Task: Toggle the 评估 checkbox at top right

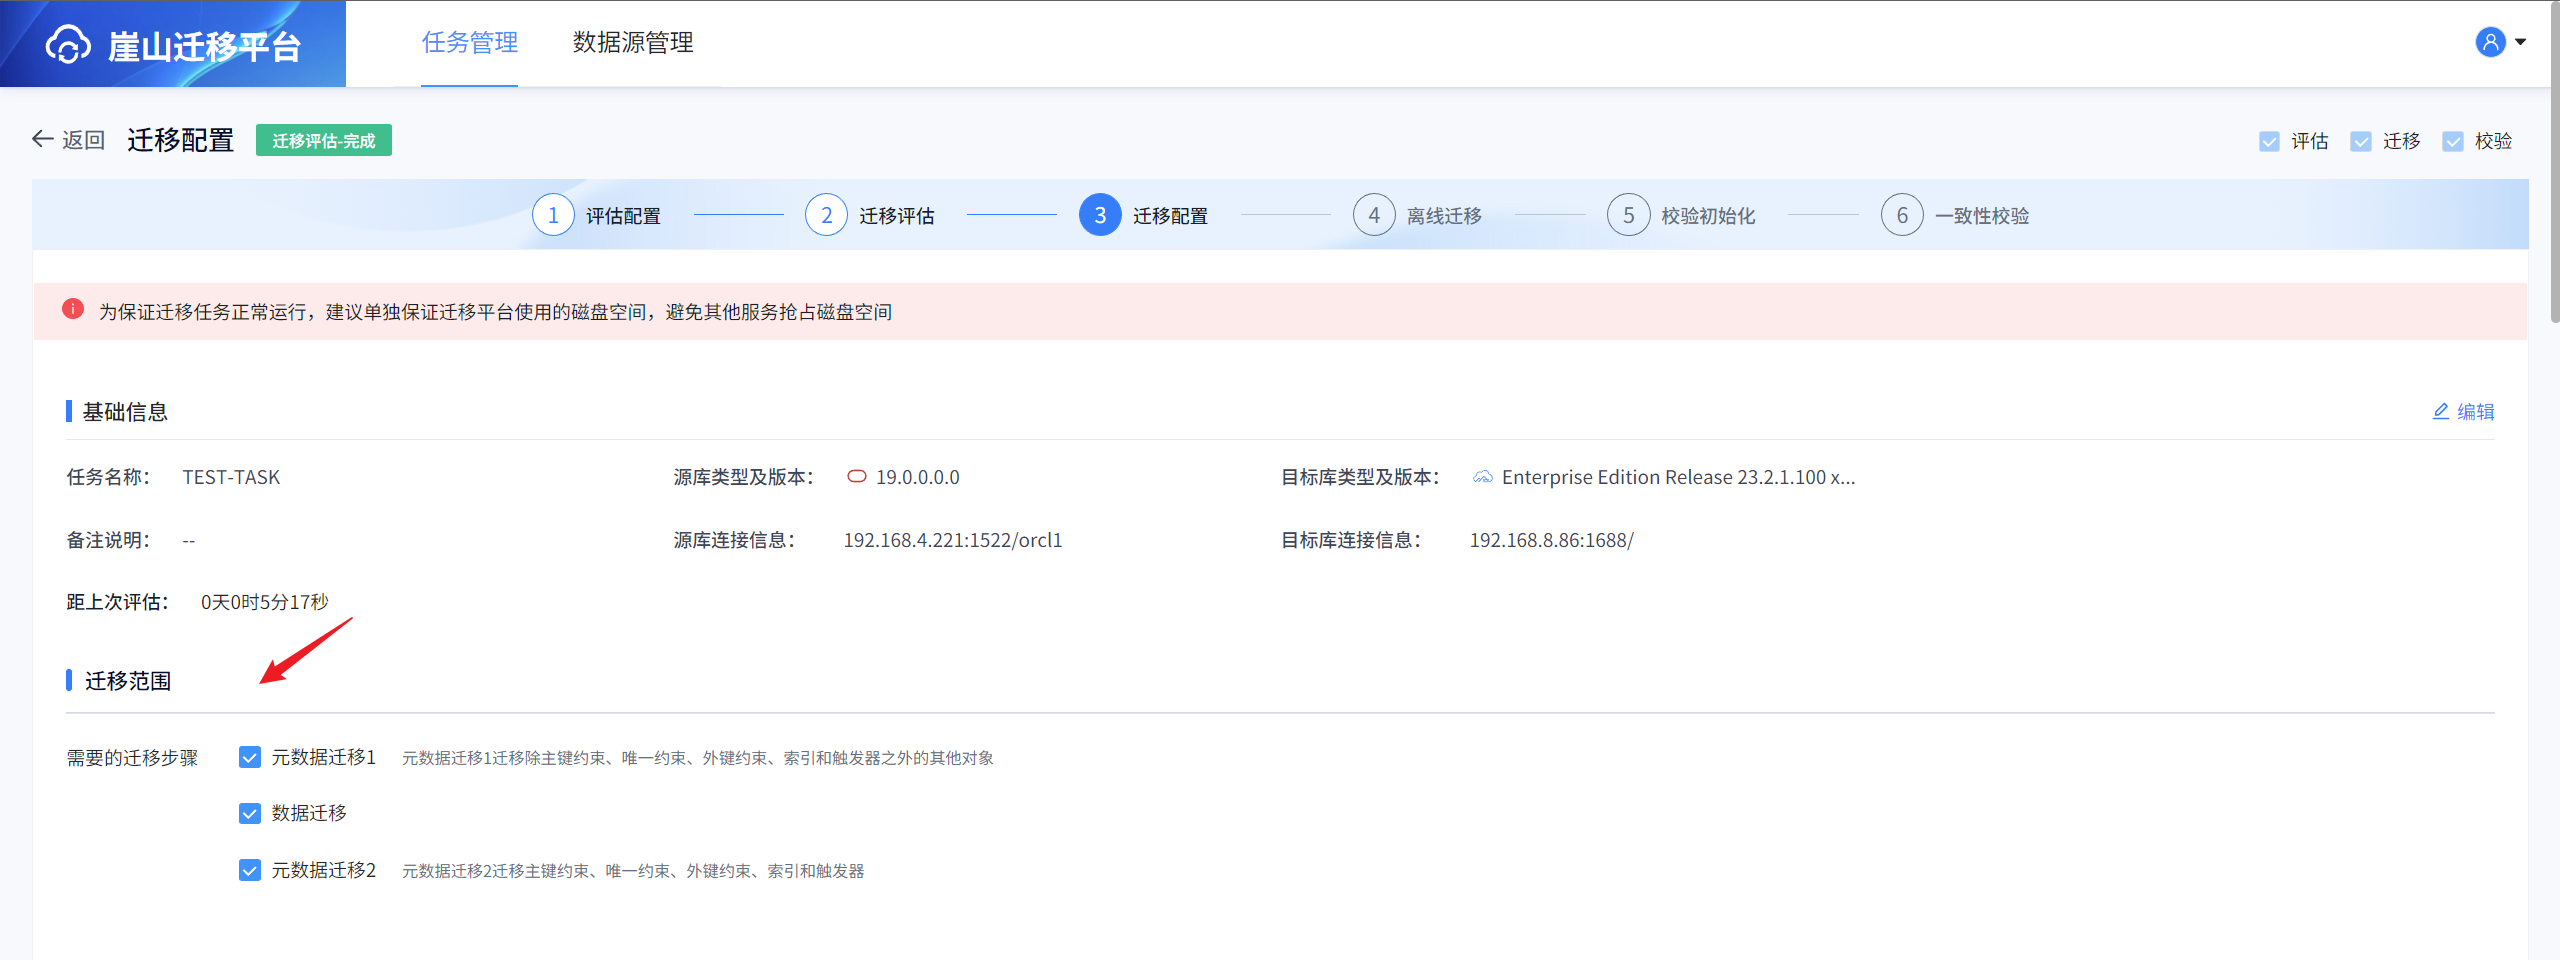Action: (2270, 141)
